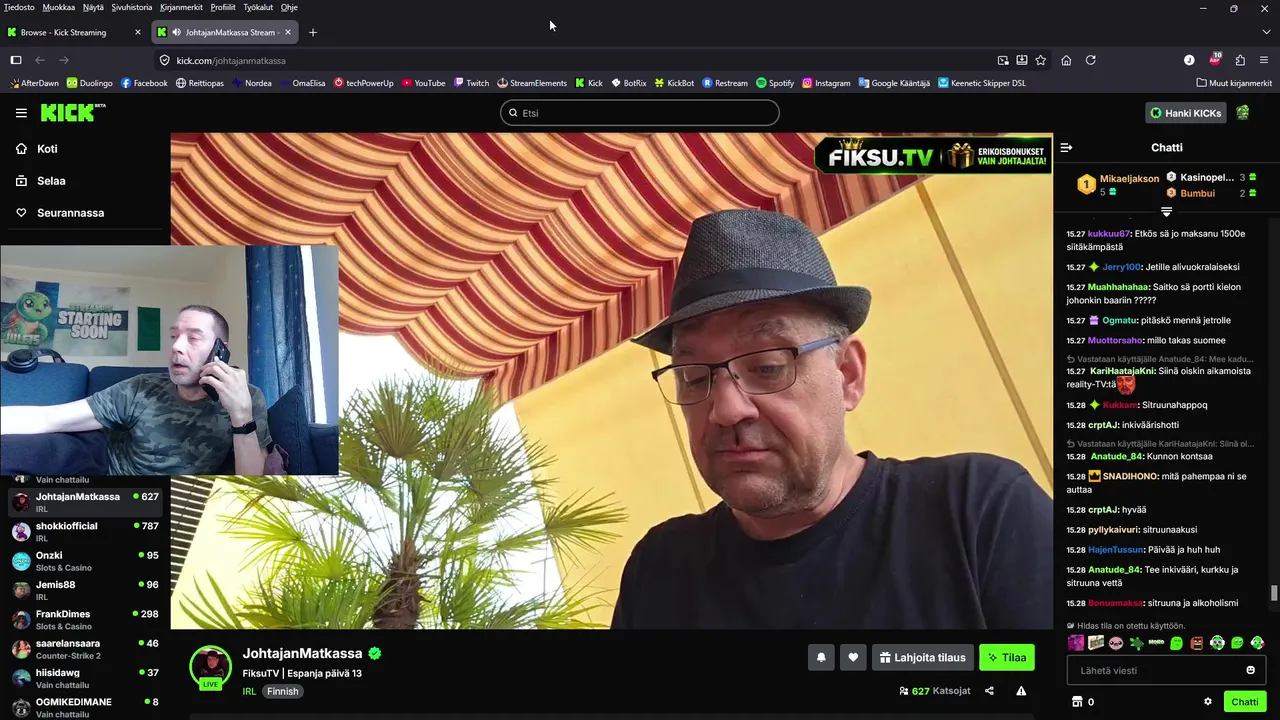Screen dimensions: 1280x720
Task: Open JohtajanMatkassa in sidebar channel list
Action: tap(85, 502)
